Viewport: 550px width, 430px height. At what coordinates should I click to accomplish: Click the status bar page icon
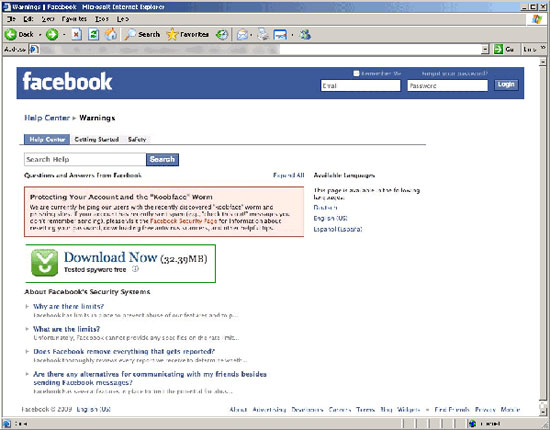(x=7, y=424)
